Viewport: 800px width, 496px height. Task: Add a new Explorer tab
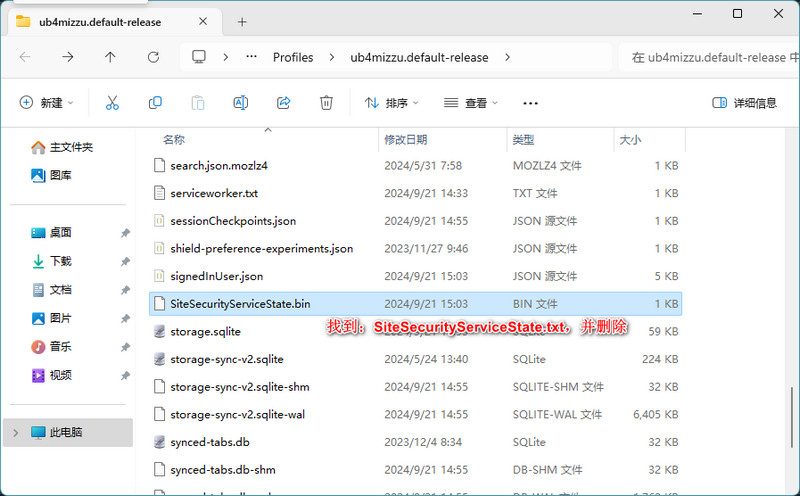(242, 22)
